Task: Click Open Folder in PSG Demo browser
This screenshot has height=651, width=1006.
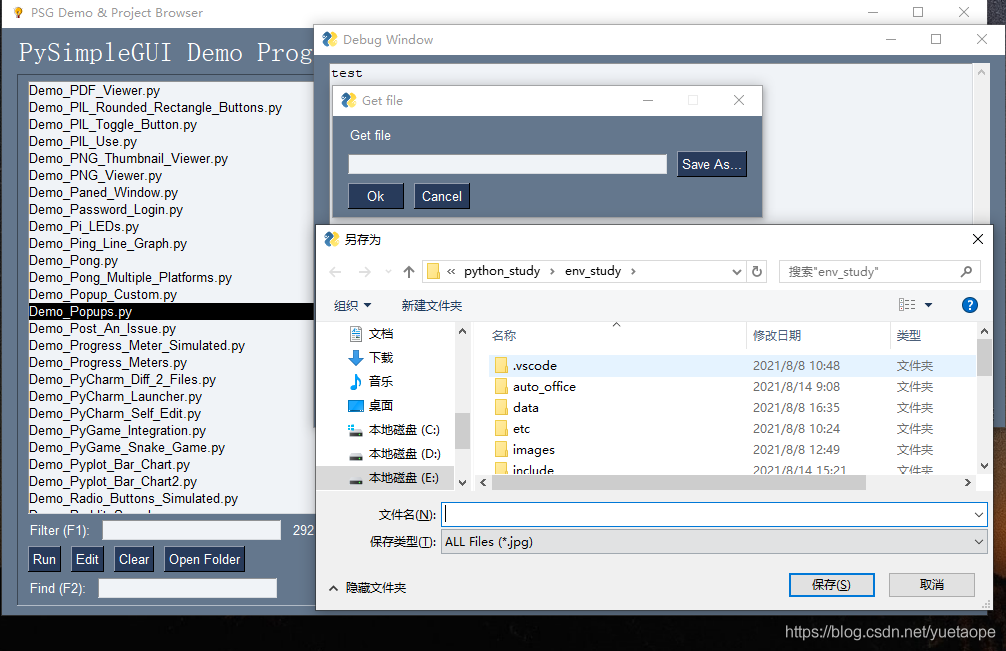Action: point(205,559)
